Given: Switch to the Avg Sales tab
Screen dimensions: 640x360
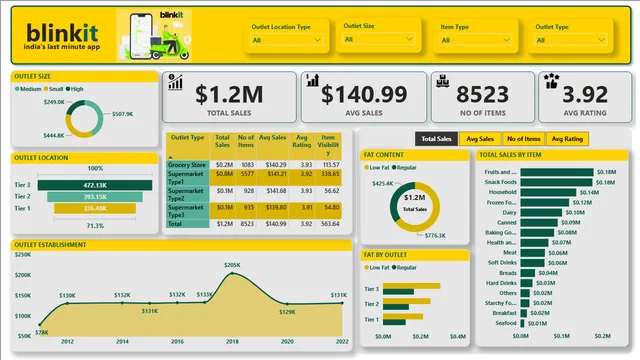Looking at the screenshot, I should pos(480,139).
